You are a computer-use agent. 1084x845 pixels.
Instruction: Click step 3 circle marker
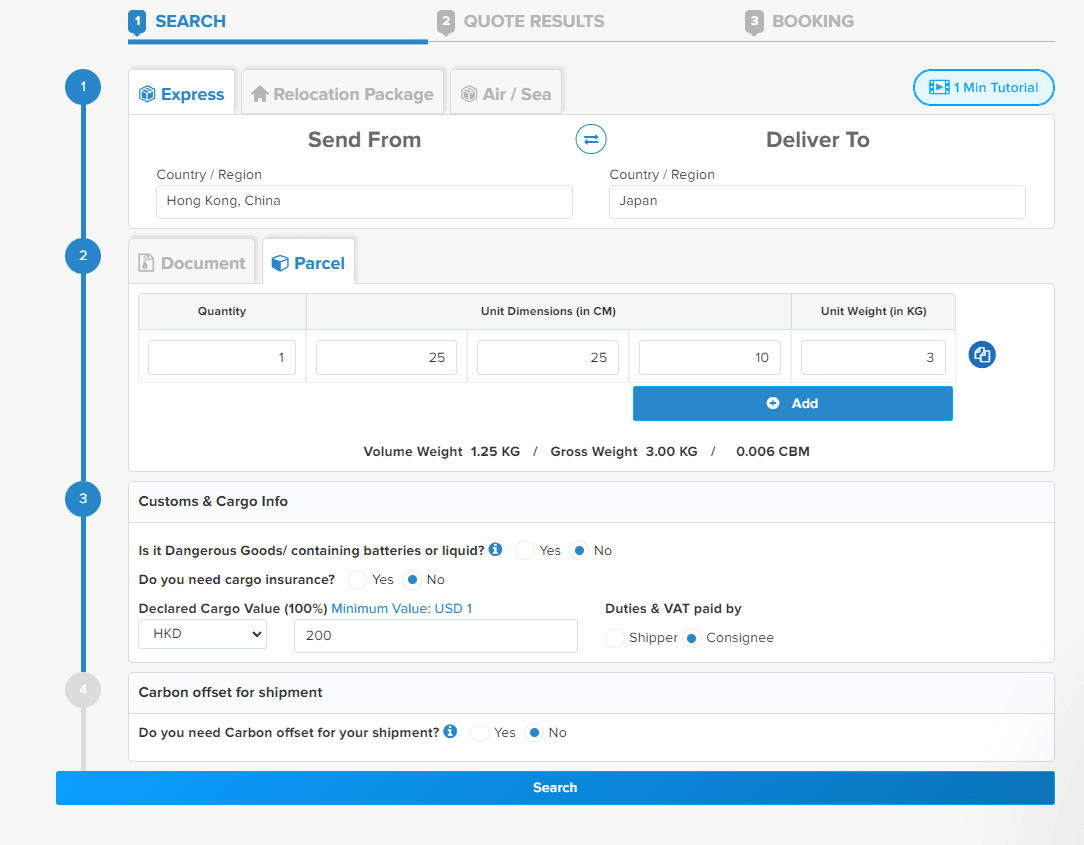click(83, 498)
